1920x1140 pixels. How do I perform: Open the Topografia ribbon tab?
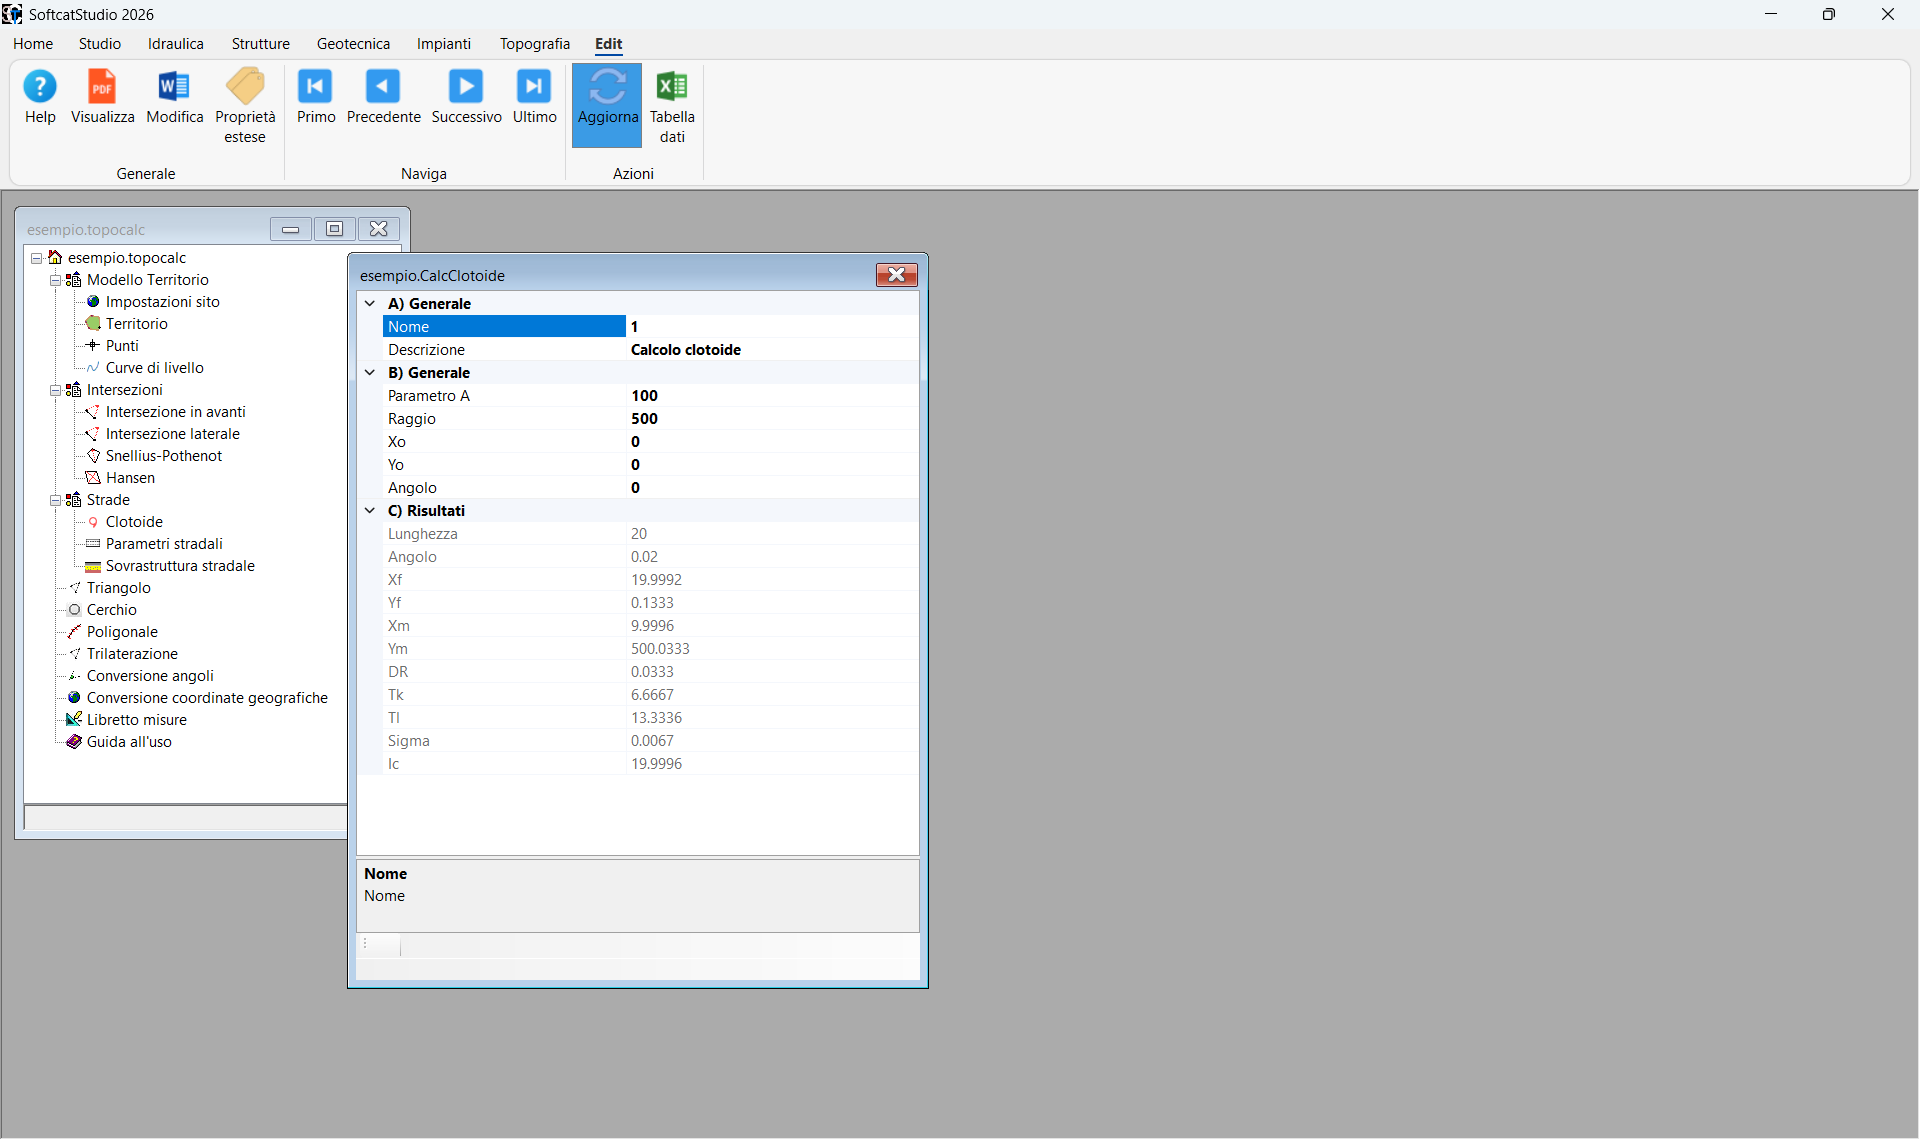pyautogui.click(x=535, y=44)
